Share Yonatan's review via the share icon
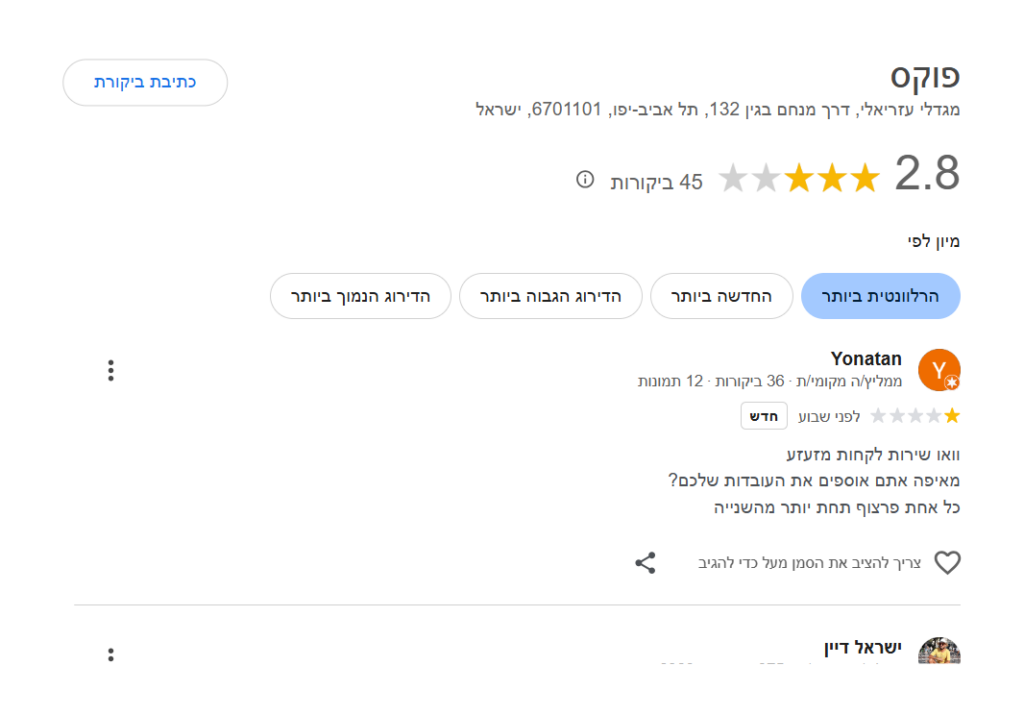The image size is (1024, 715). pyautogui.click(x=645, y=563)
